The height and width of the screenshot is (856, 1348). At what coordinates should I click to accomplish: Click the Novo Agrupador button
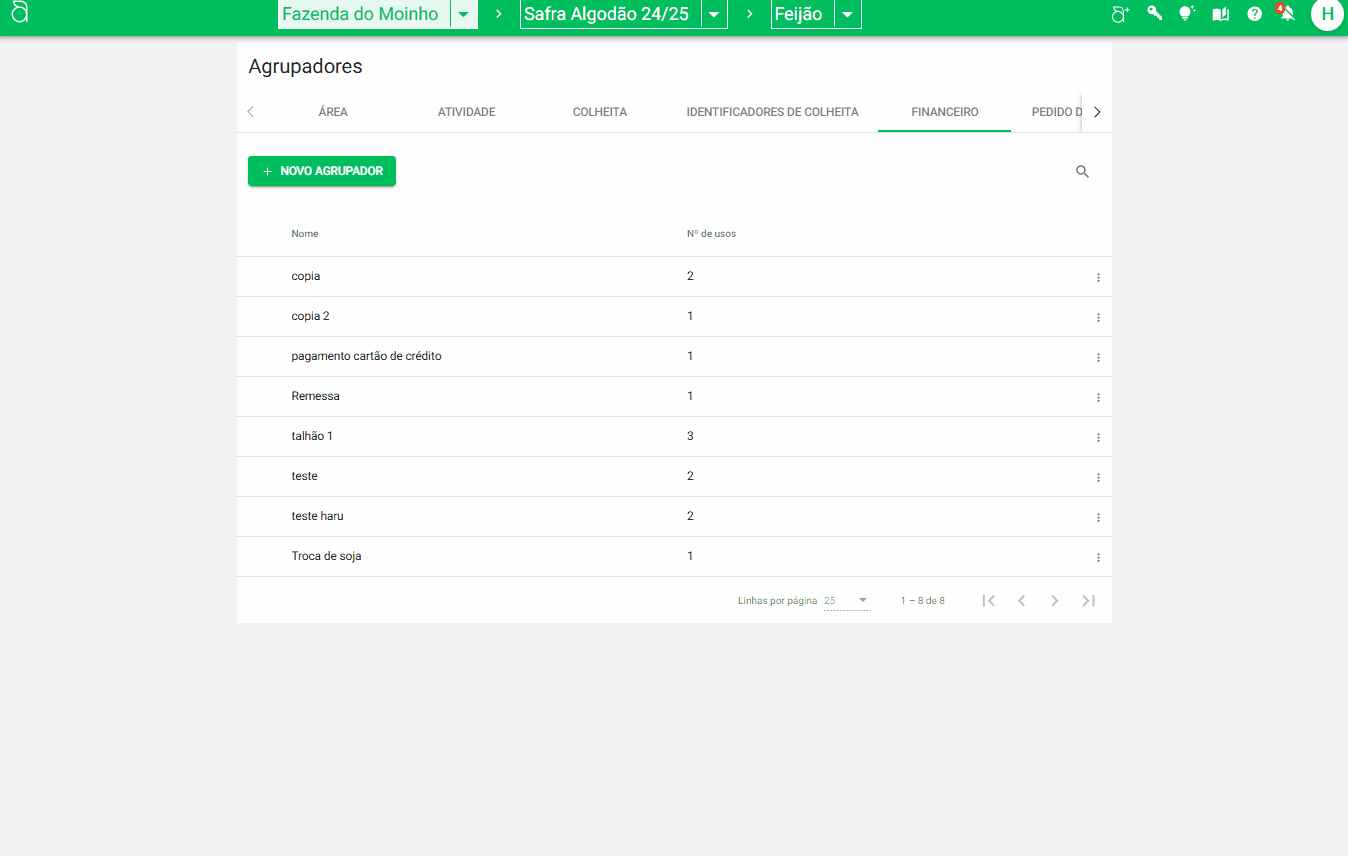[x=322, y=171]
